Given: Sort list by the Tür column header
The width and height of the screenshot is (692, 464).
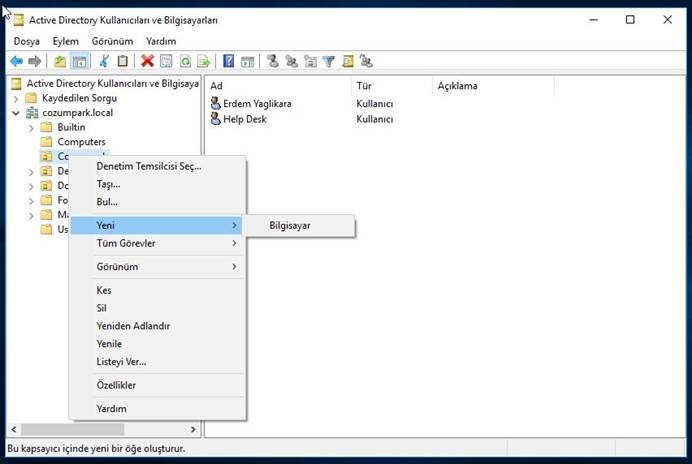Looking at the screenshot, I should (391, 86).
